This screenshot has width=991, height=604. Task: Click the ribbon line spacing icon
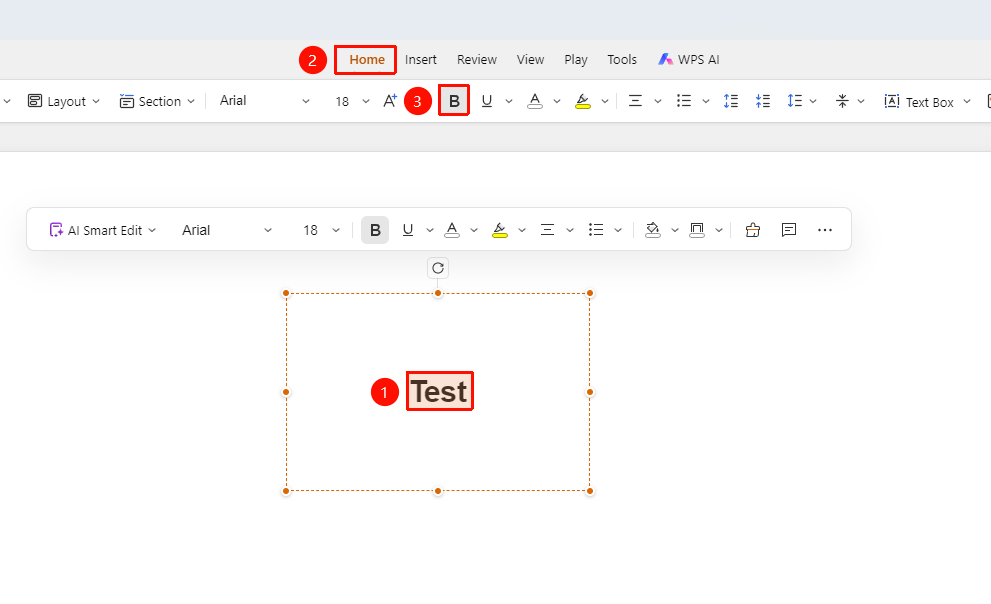pyautogui.click(x=794, y=101)
